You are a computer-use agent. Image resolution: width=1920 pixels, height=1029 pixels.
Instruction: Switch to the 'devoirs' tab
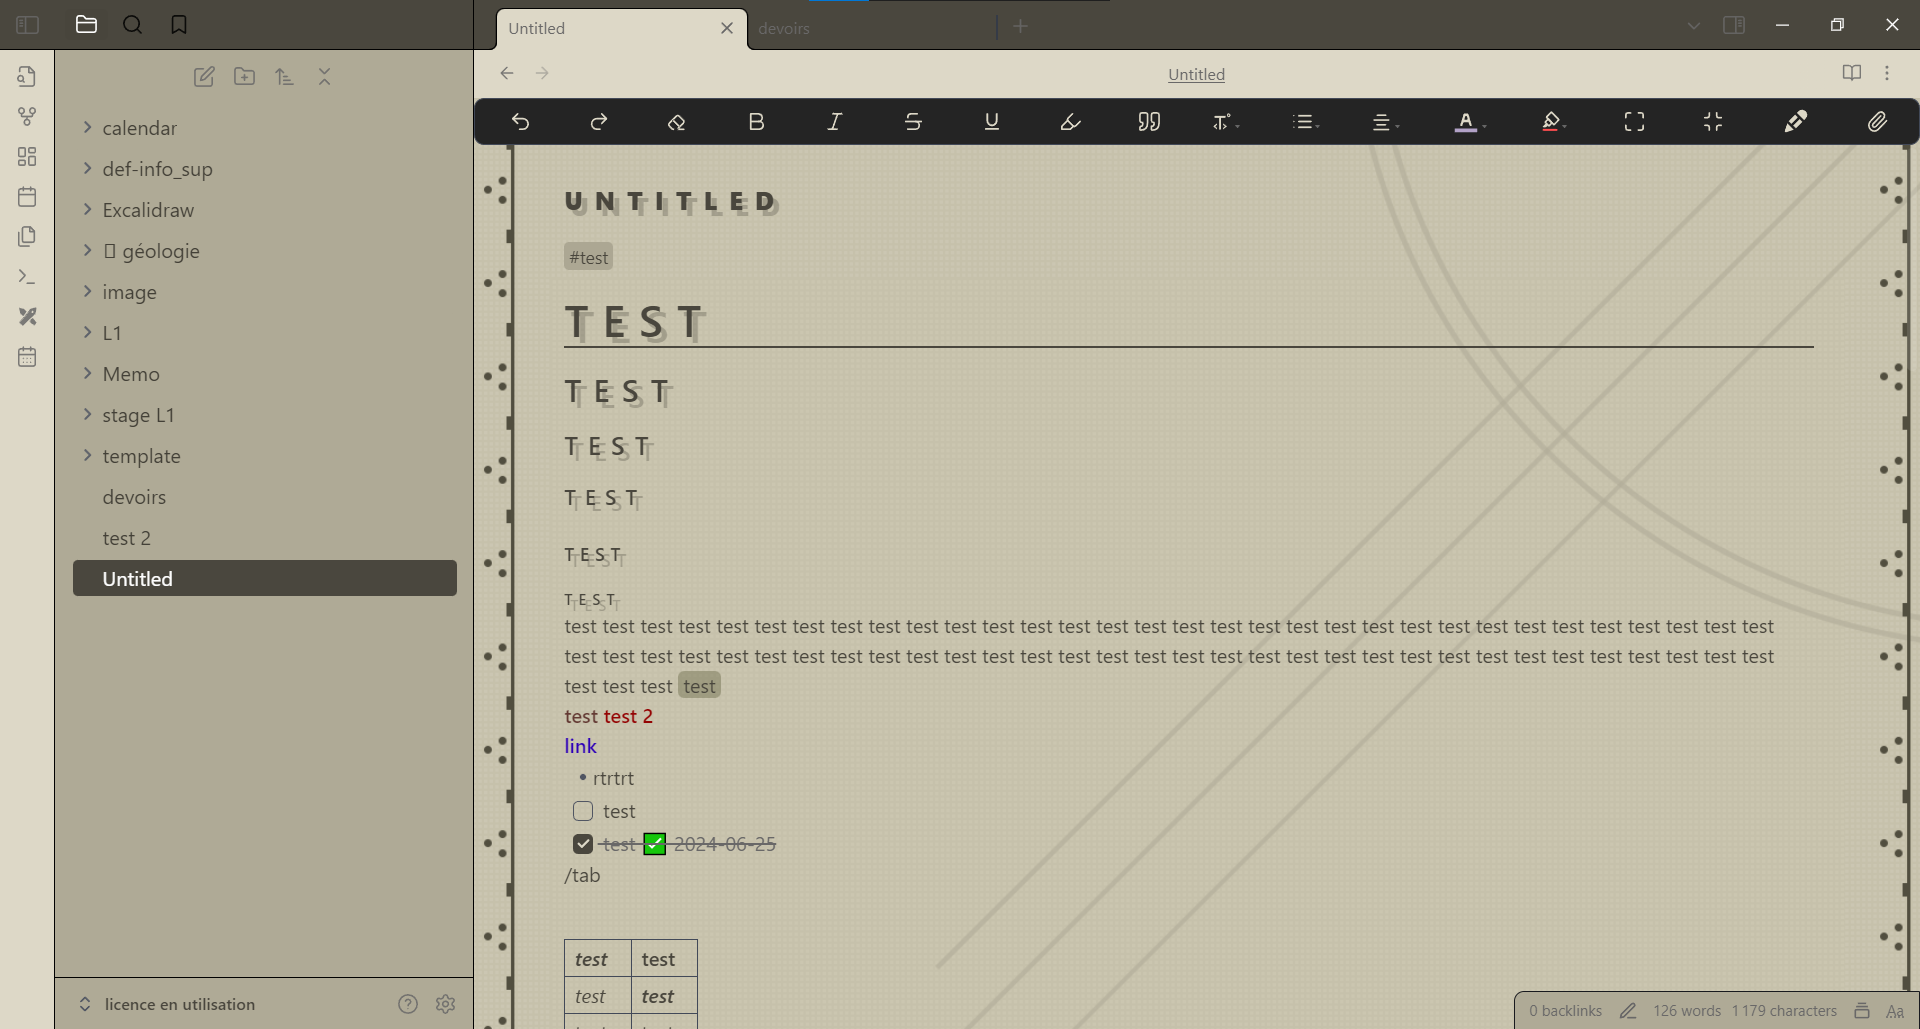point(785,28)
